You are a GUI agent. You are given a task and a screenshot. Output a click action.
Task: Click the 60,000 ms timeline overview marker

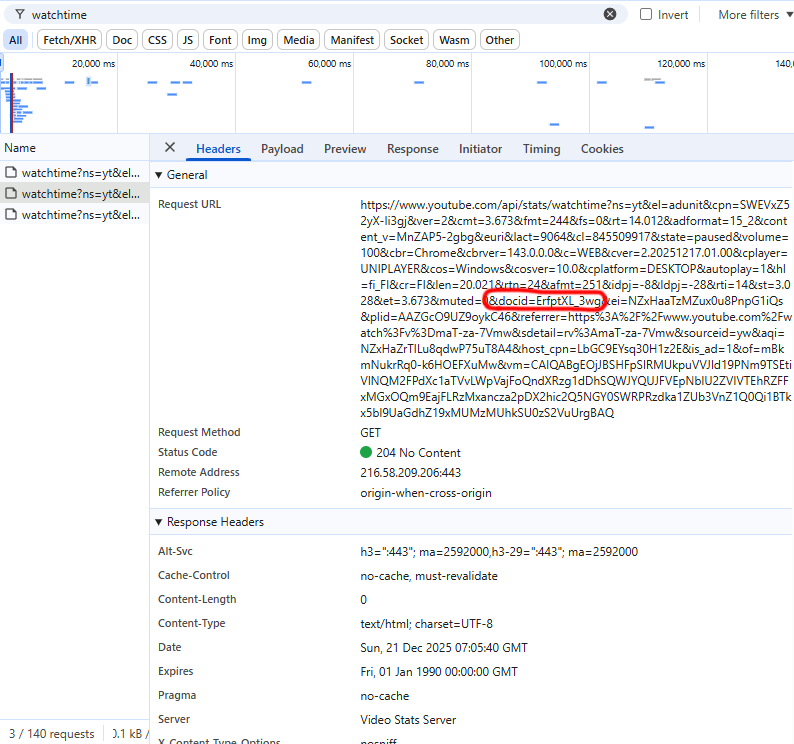click(x=329, y=63)
